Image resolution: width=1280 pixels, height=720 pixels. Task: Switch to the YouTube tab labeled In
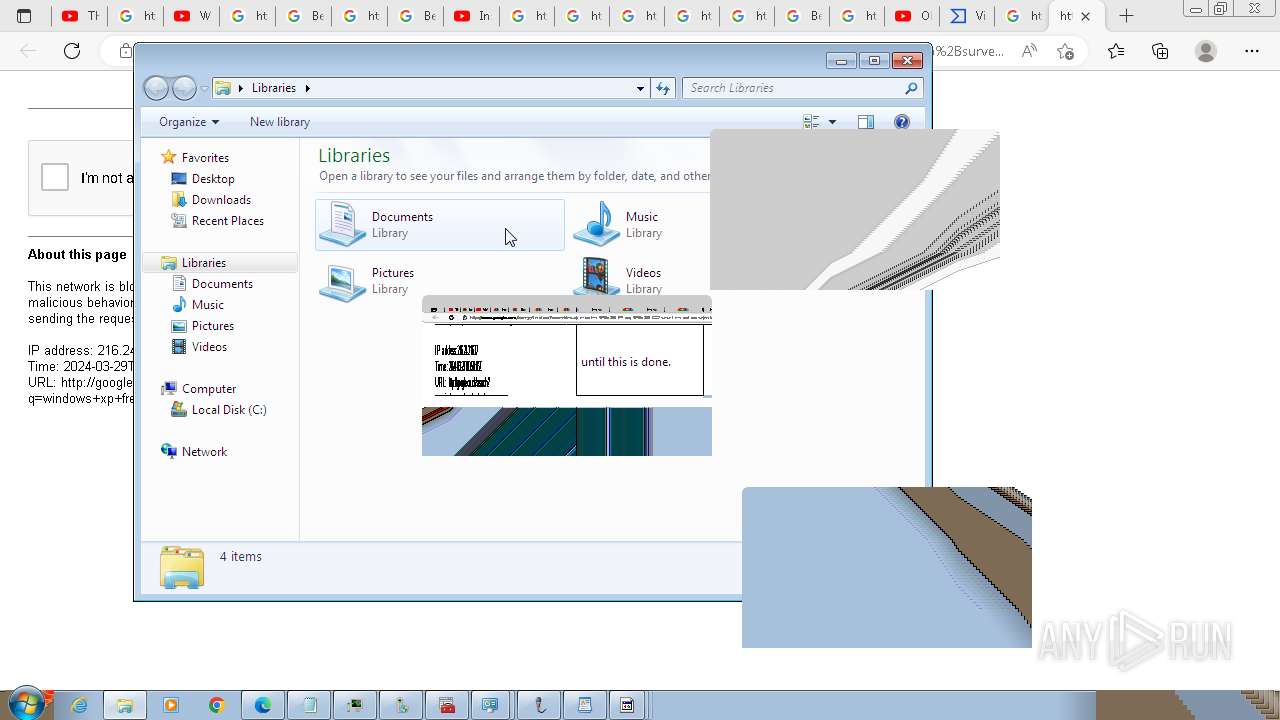(472, 16)
